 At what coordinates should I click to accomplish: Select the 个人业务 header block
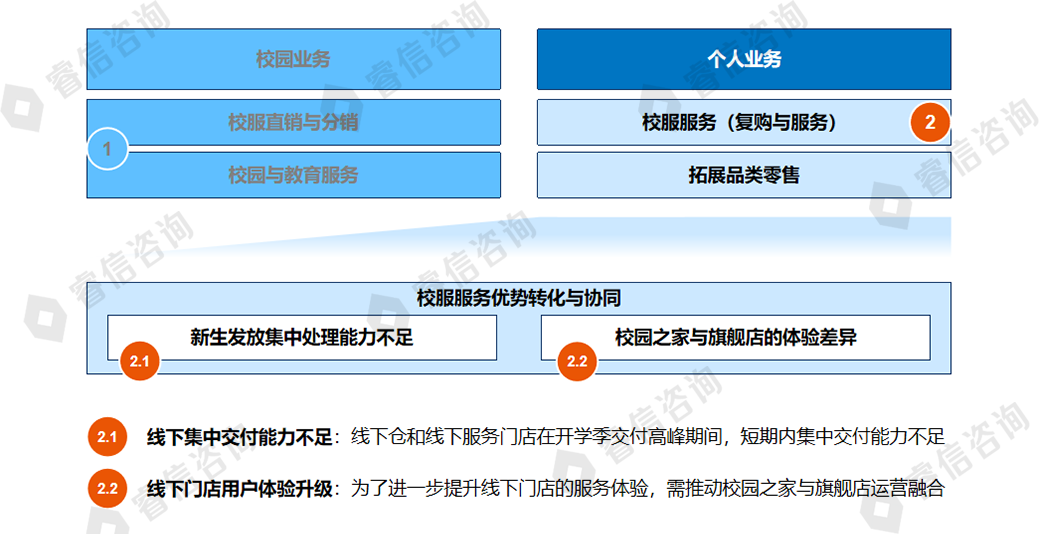coord(744,59)
